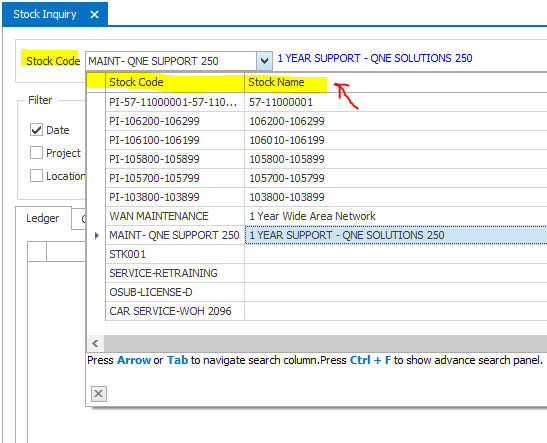
Task: Select row PI-105800-105899
Action: tap(175, 159)
